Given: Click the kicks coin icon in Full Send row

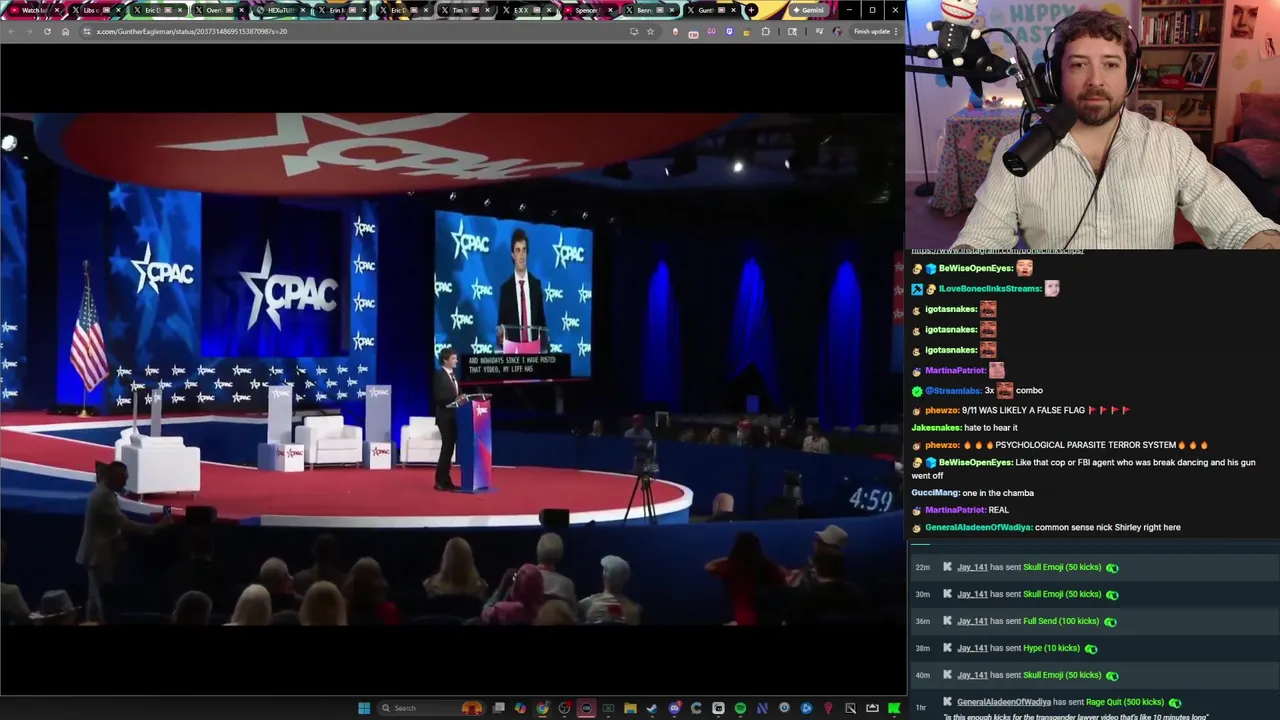Looking at the screenshot, I should point(1111,622).
